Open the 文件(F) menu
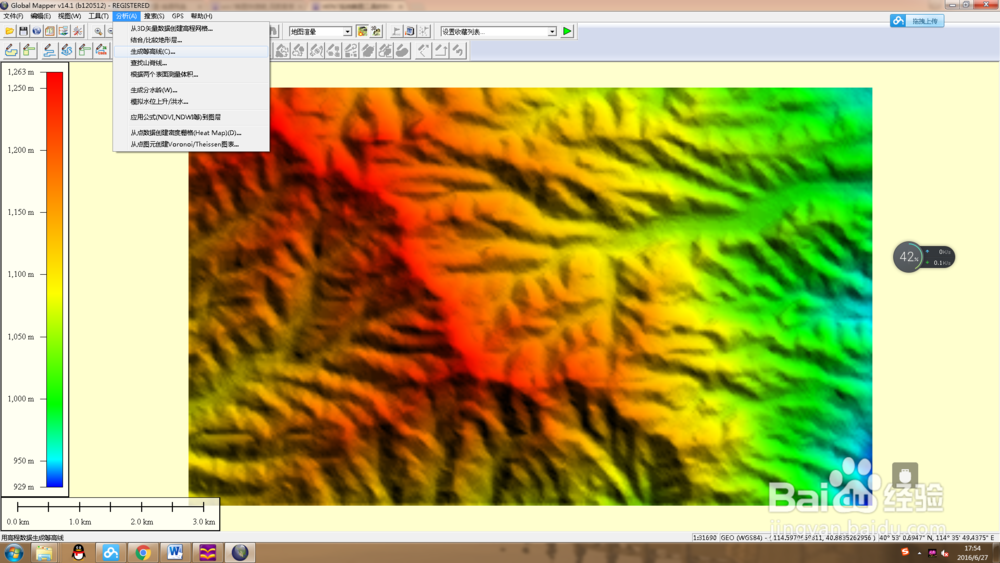This screenshot has width=1000, height=563. point(13,16)
